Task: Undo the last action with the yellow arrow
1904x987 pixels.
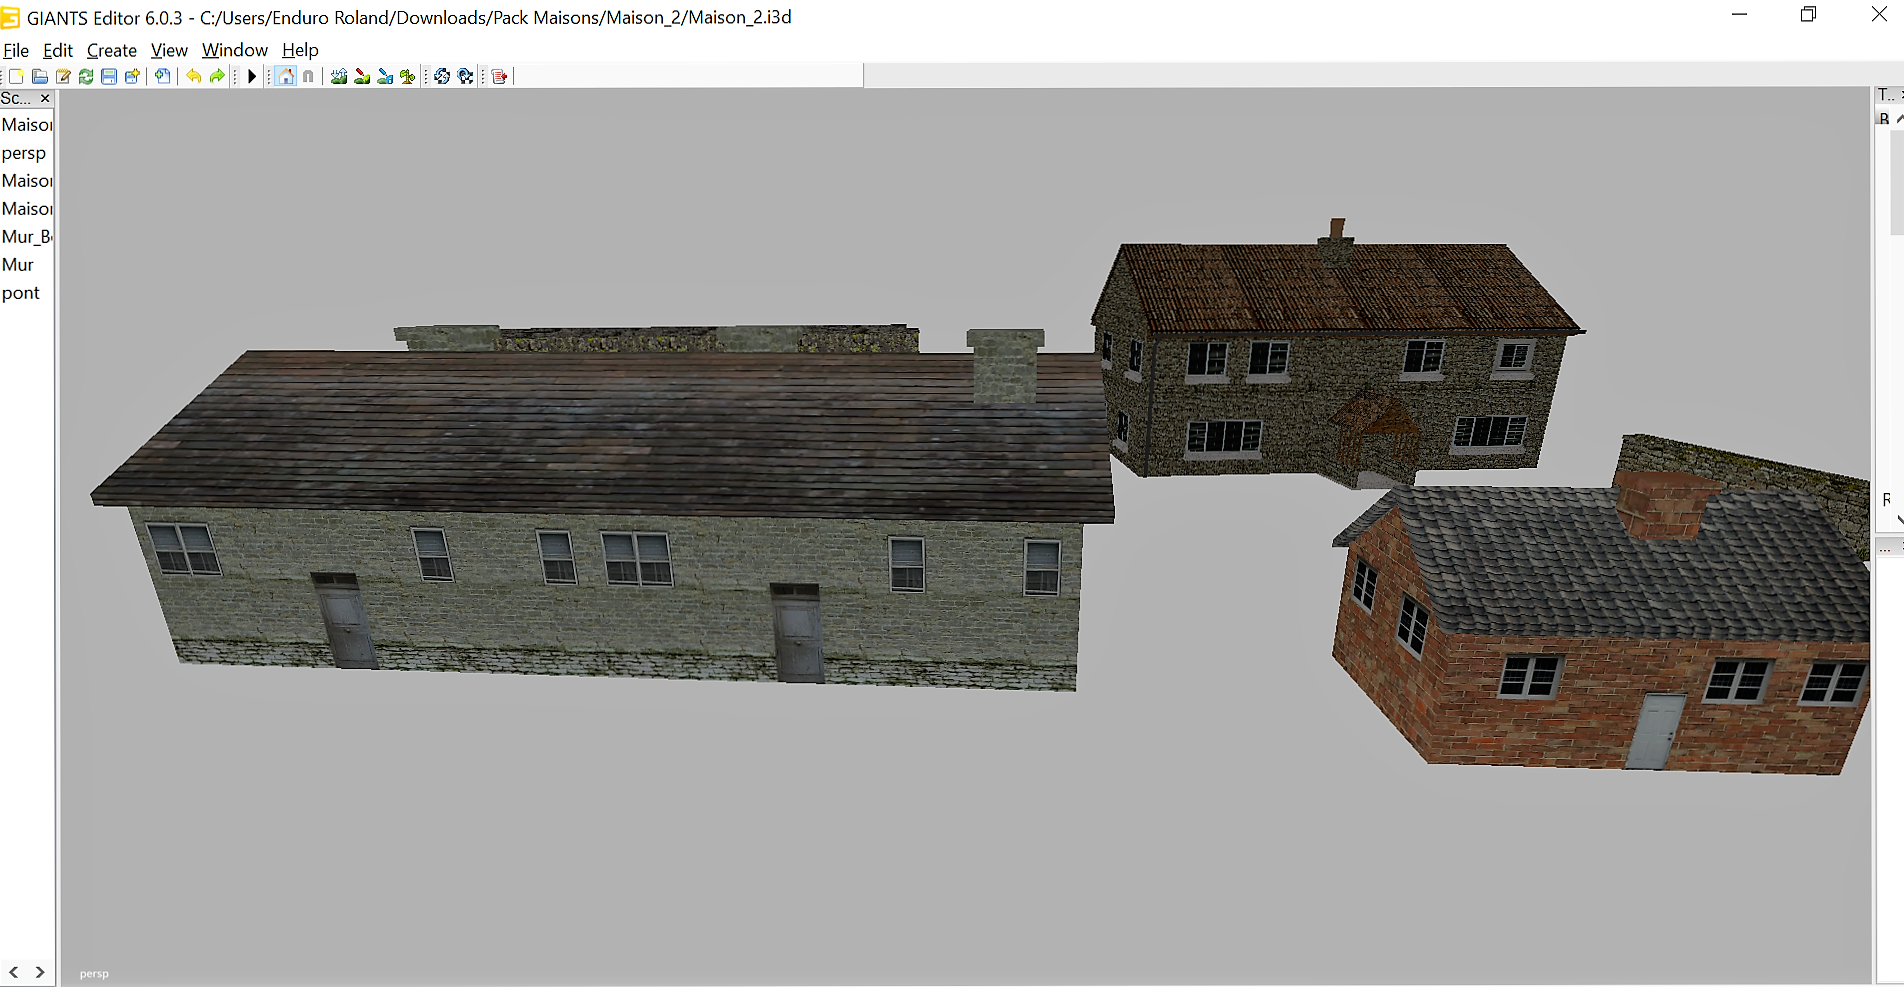Action: (193, 76)
